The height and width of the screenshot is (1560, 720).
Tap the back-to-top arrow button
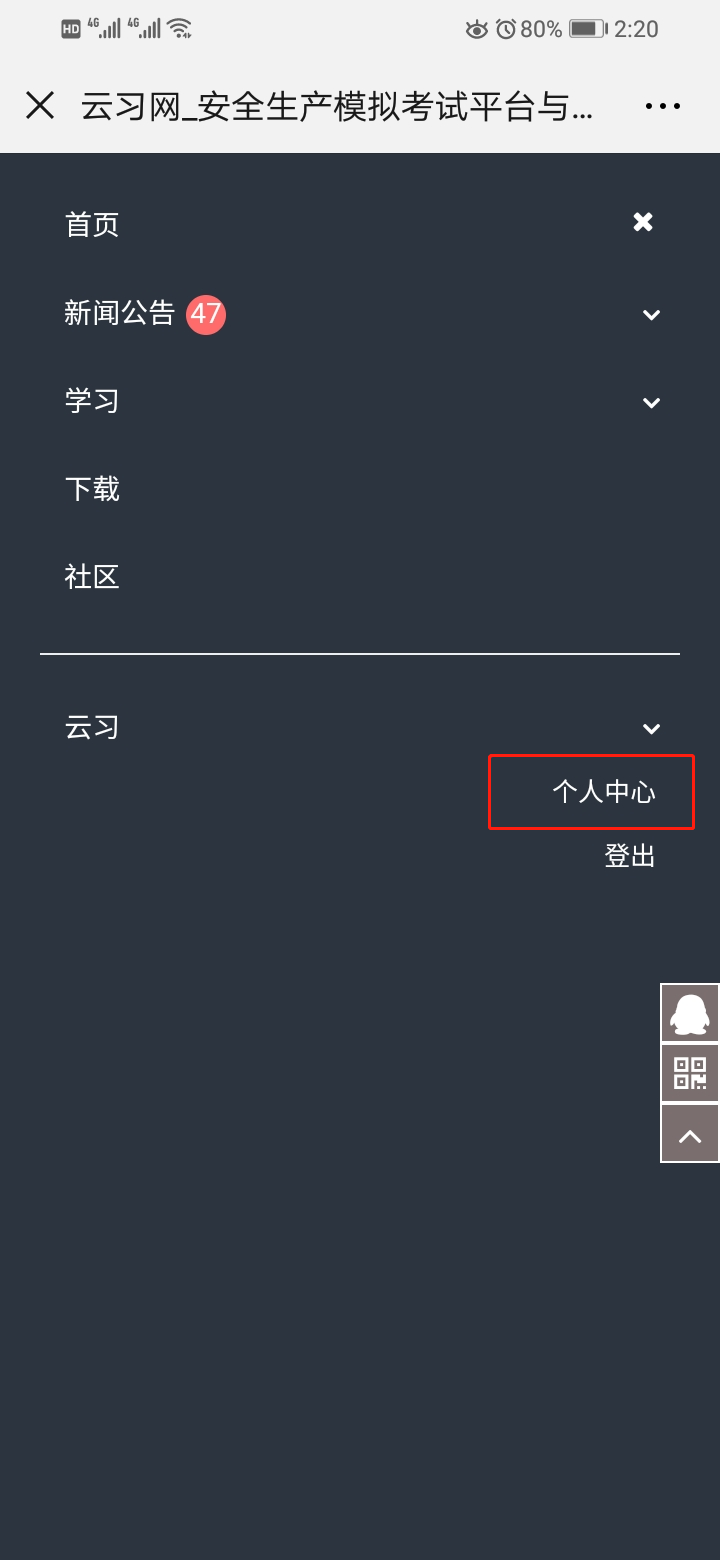click(x=690, y=1134)
